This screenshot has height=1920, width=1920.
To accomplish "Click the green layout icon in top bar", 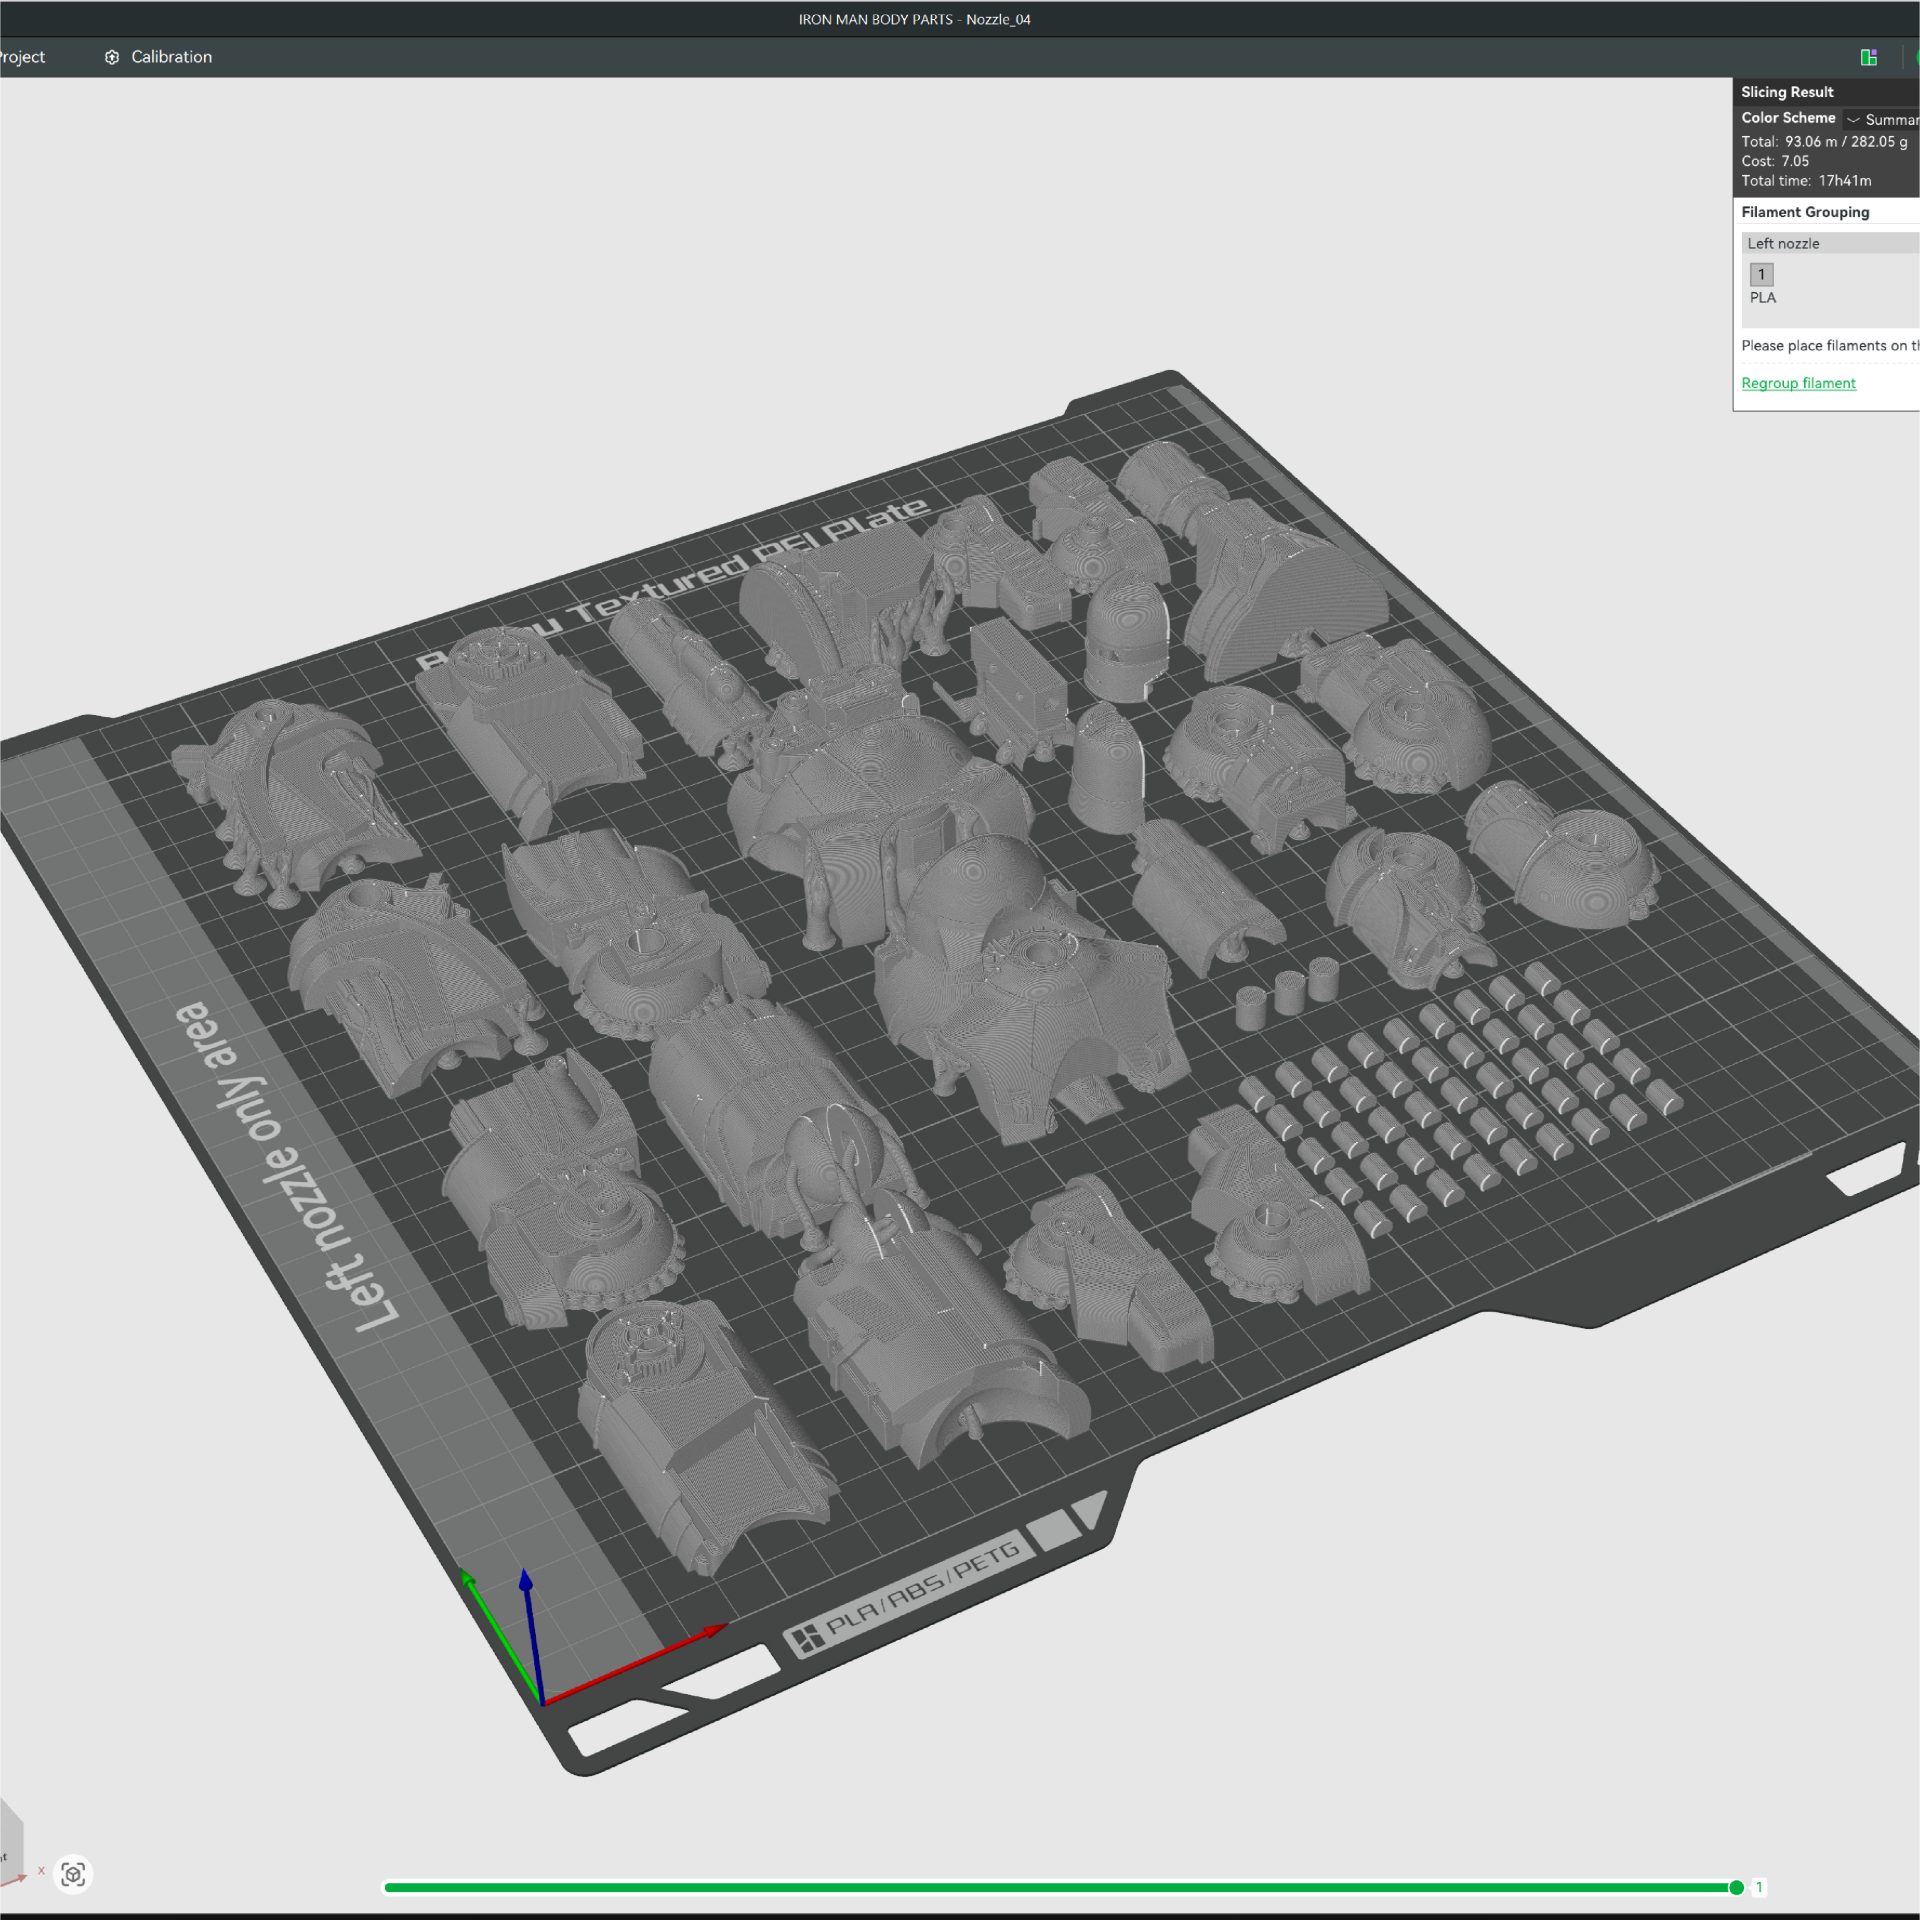I will coord(1868,57).
